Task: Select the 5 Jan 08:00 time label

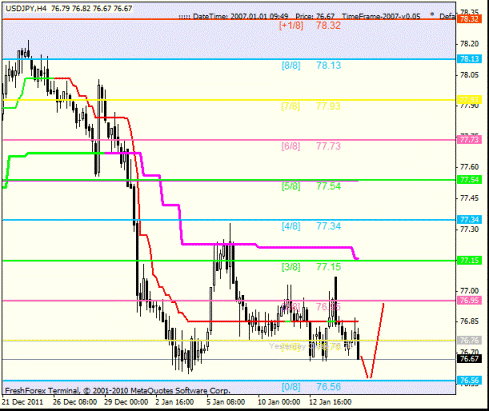Action: tap(226, 402)
